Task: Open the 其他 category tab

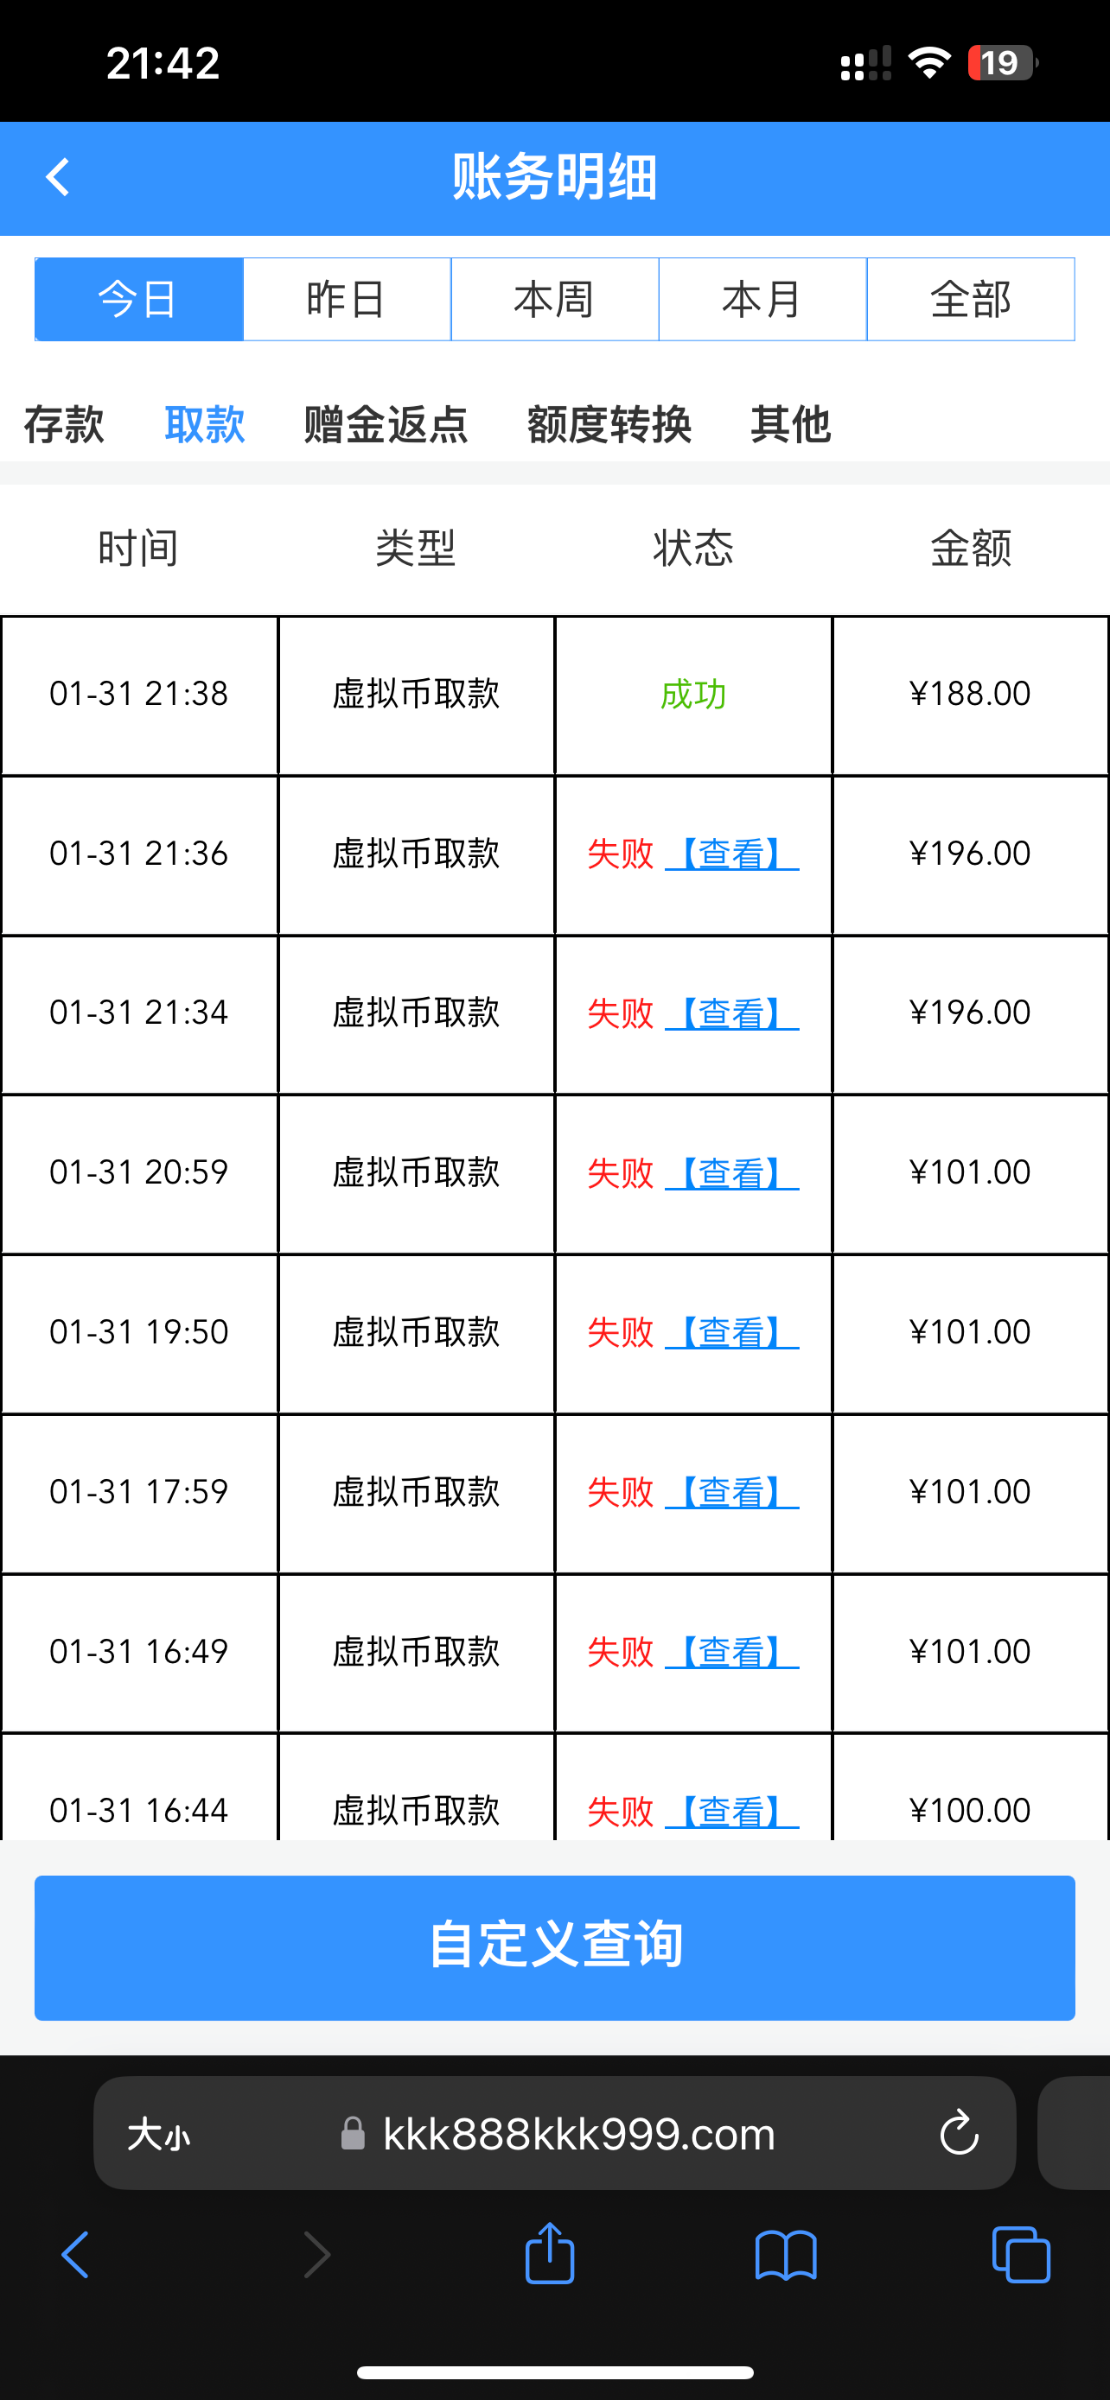Action: [791, 424]
